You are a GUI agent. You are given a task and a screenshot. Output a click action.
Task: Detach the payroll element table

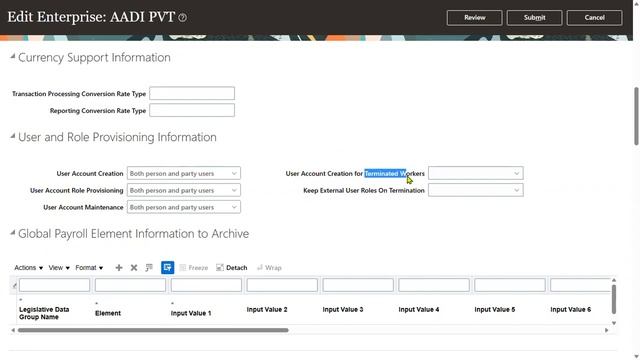tap(231, 268)
